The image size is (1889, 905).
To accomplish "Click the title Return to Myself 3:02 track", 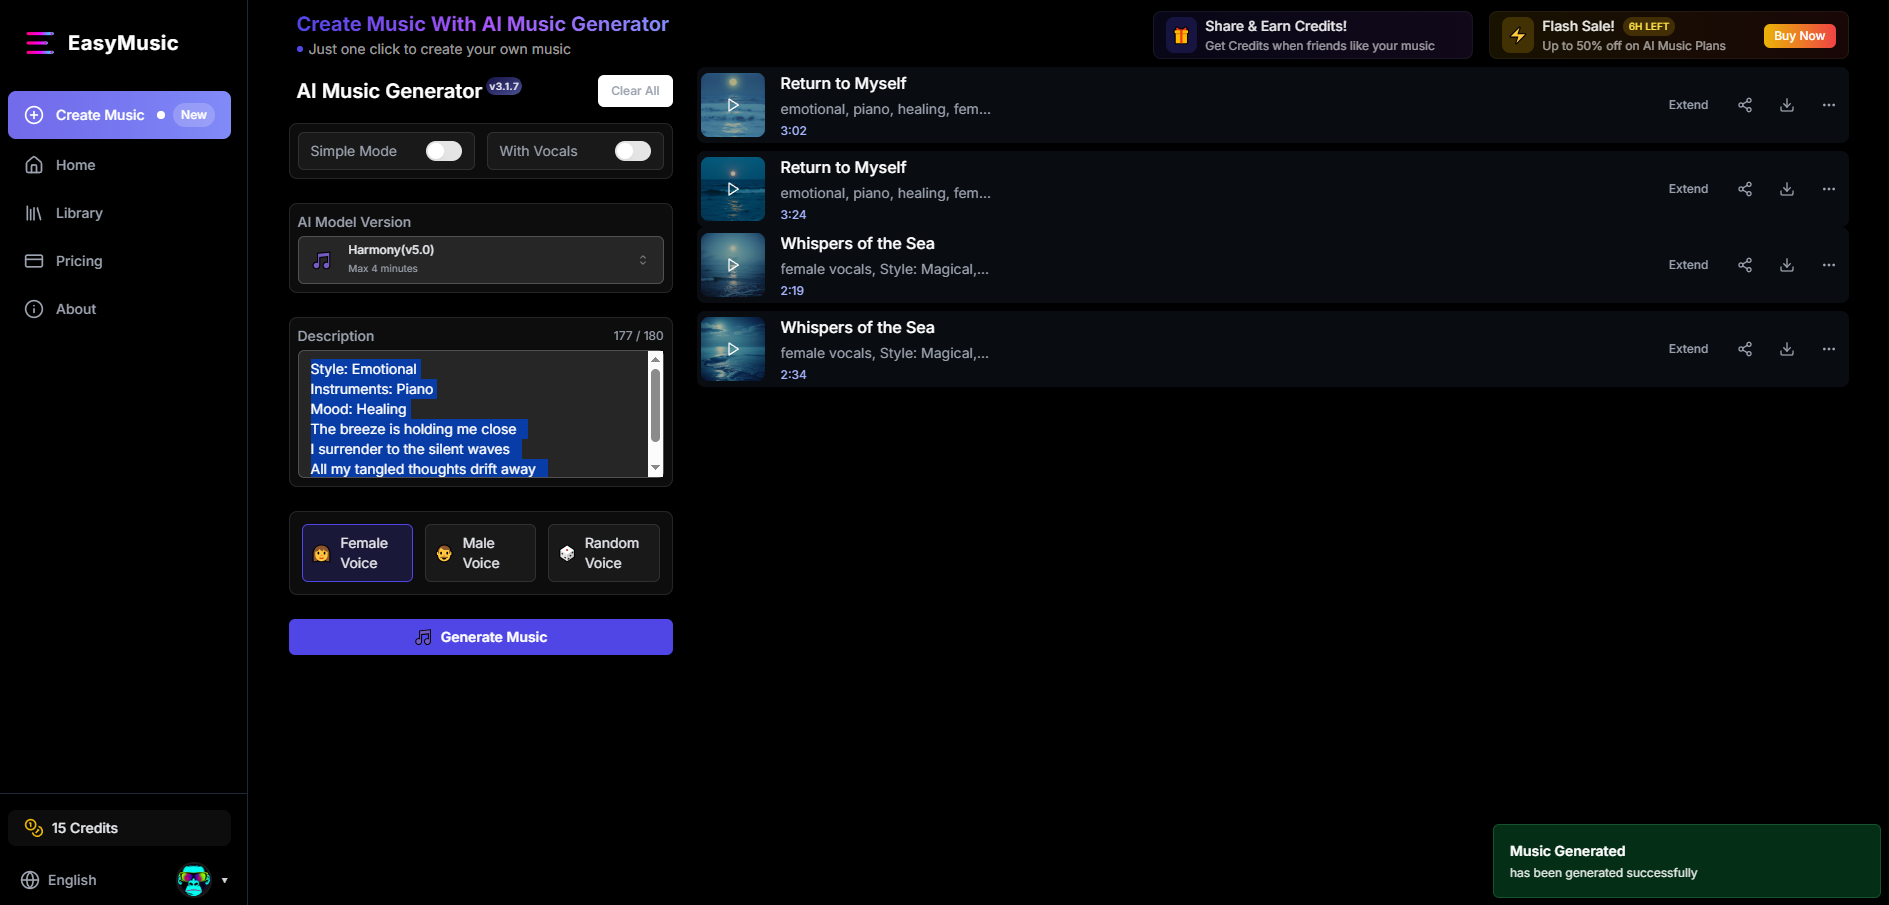I will coord(843,84).
